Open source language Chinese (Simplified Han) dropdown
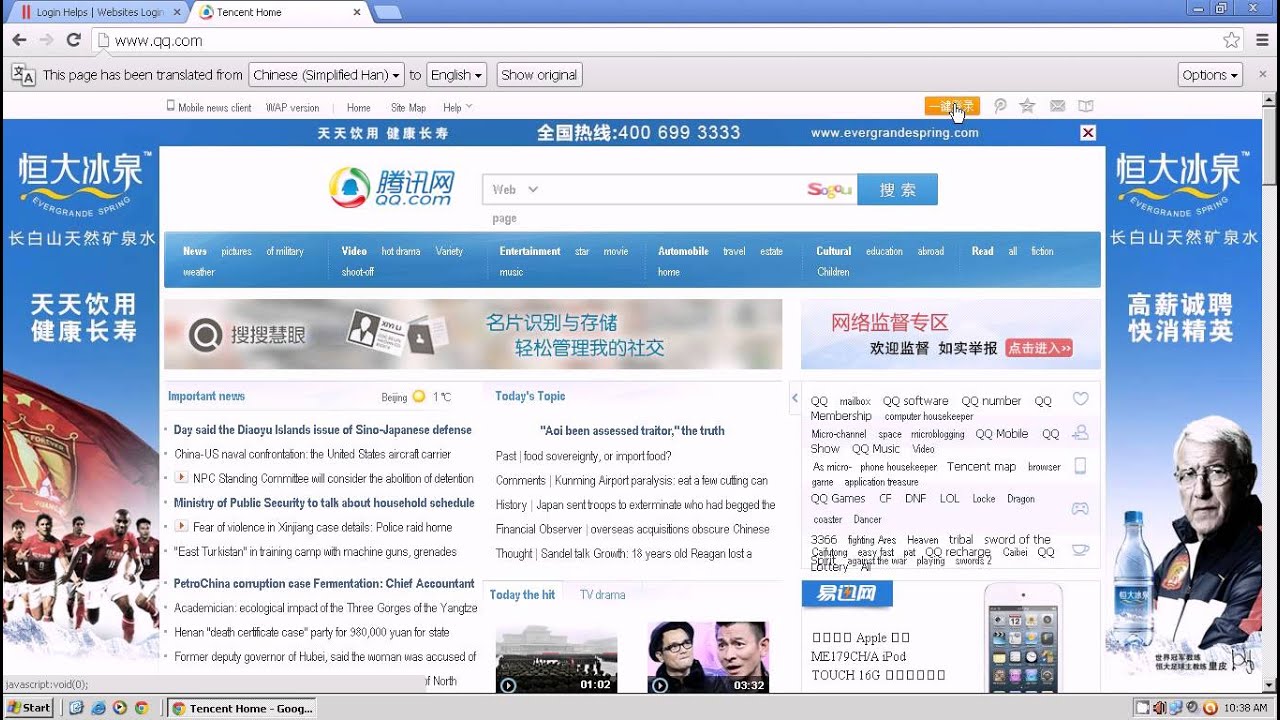 (x=326, y=75)
